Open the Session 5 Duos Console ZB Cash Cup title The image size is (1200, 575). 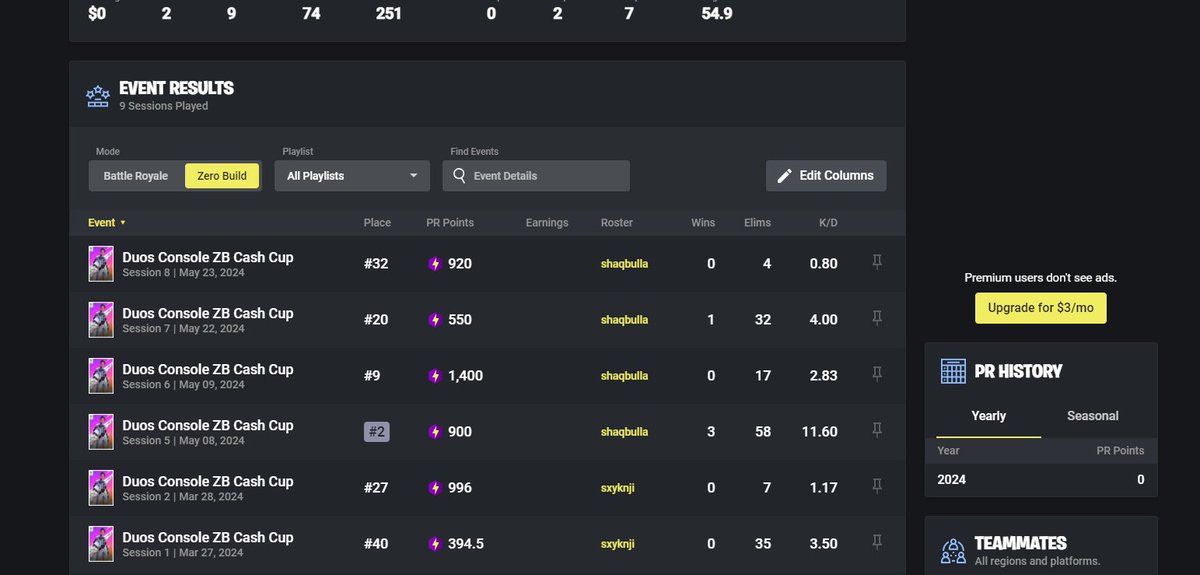point(208,425)
